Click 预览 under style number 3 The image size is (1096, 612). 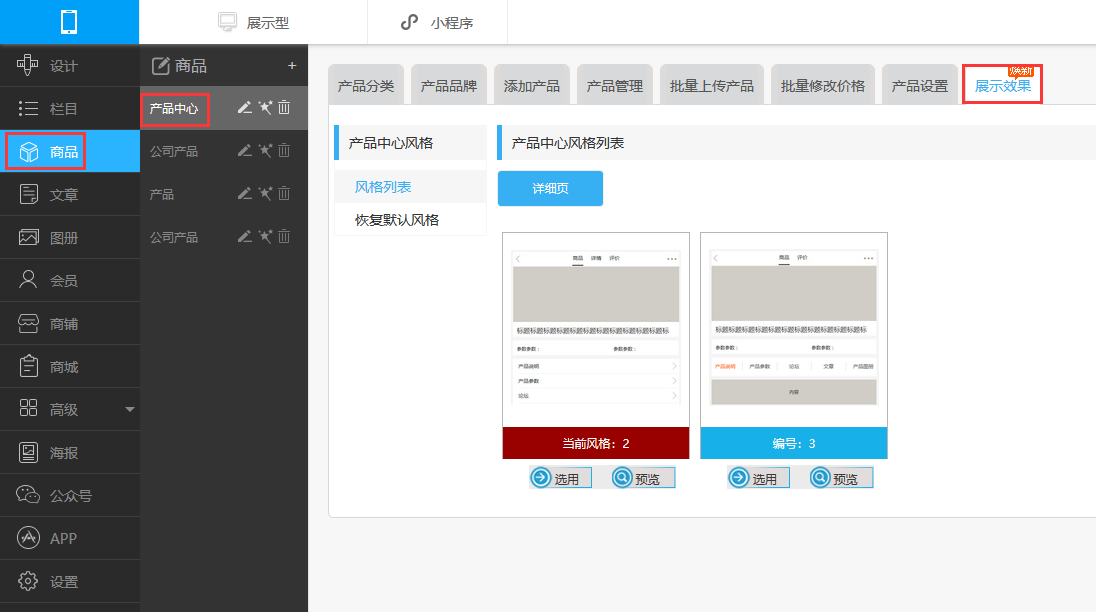(x=841, y=479)
